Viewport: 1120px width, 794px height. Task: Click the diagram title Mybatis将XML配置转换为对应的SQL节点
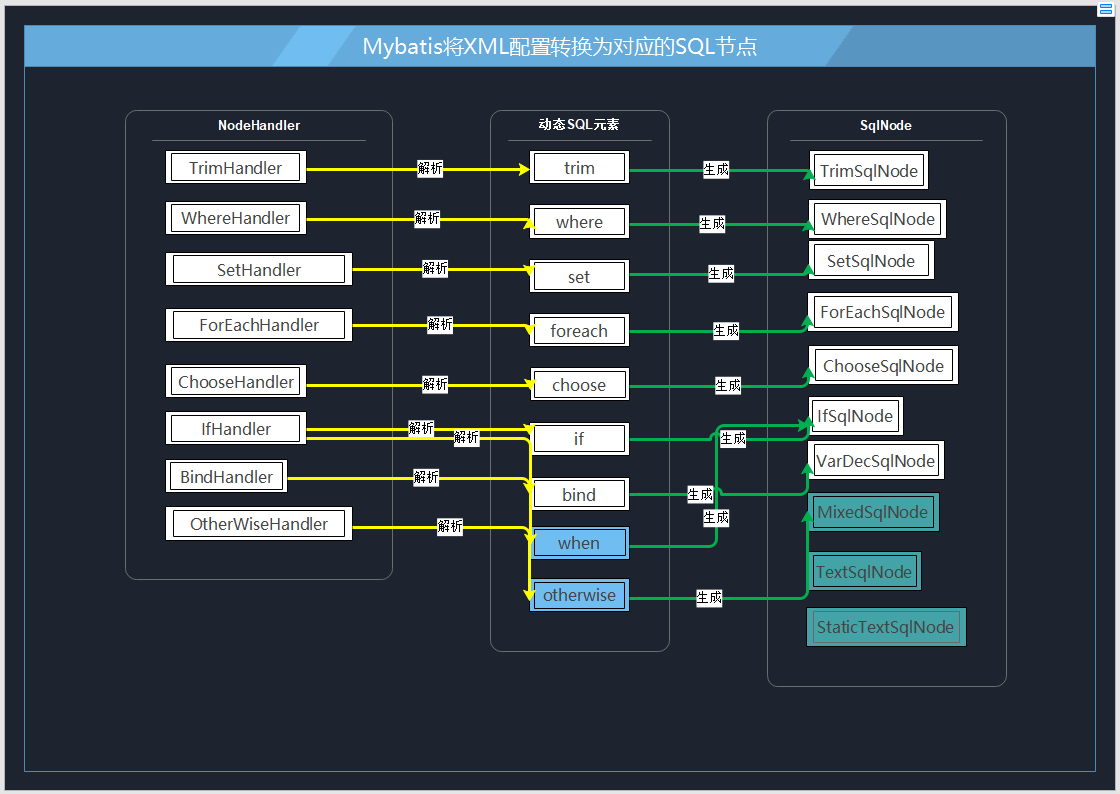tap(559, 46)
